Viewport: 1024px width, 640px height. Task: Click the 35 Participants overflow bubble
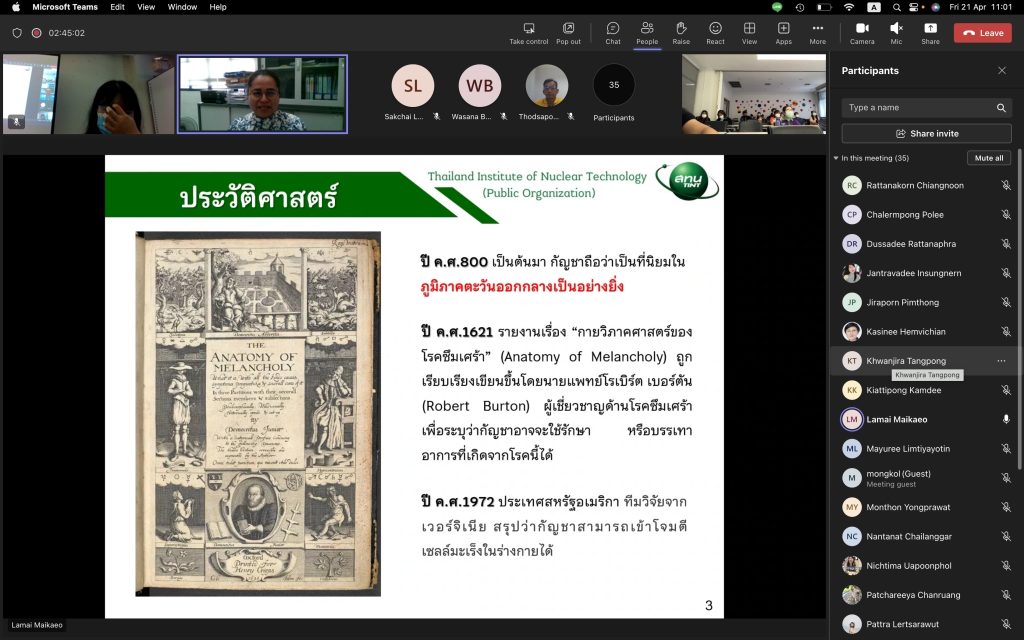(614, 85)
